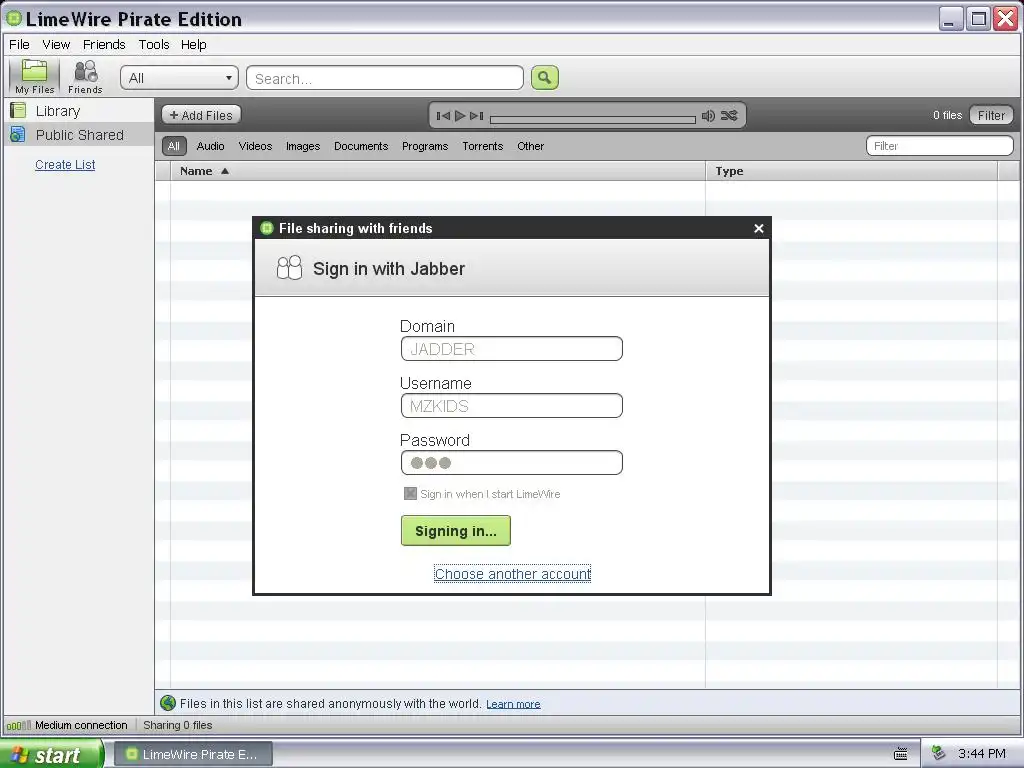1024x768 pixels.
Task: Click the 0 files count label
Action: (x=948, y=115)
